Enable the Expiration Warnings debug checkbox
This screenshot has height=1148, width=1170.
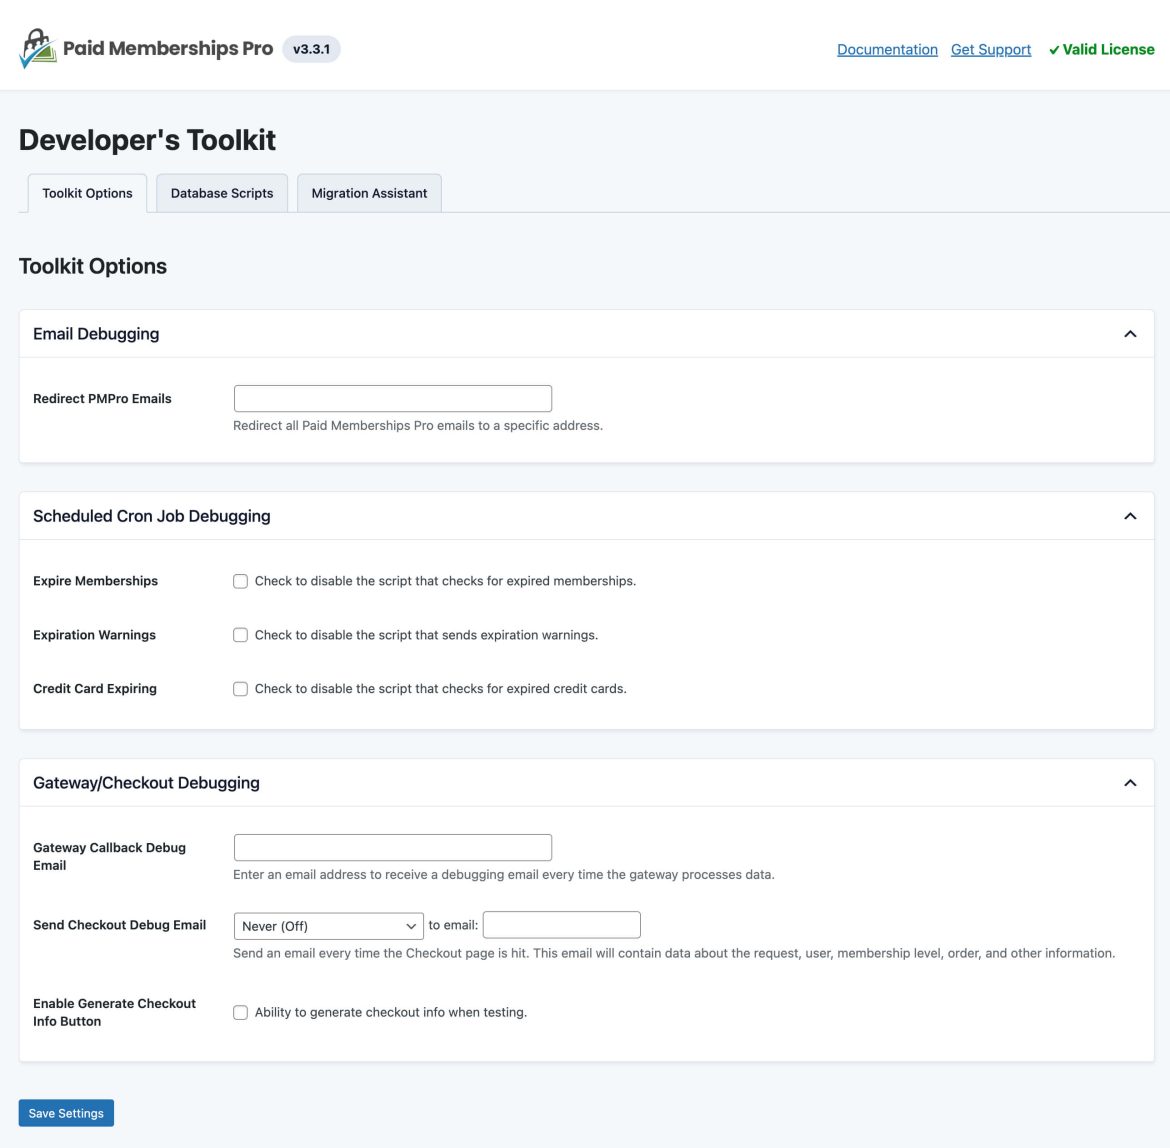tap(240, 634)
